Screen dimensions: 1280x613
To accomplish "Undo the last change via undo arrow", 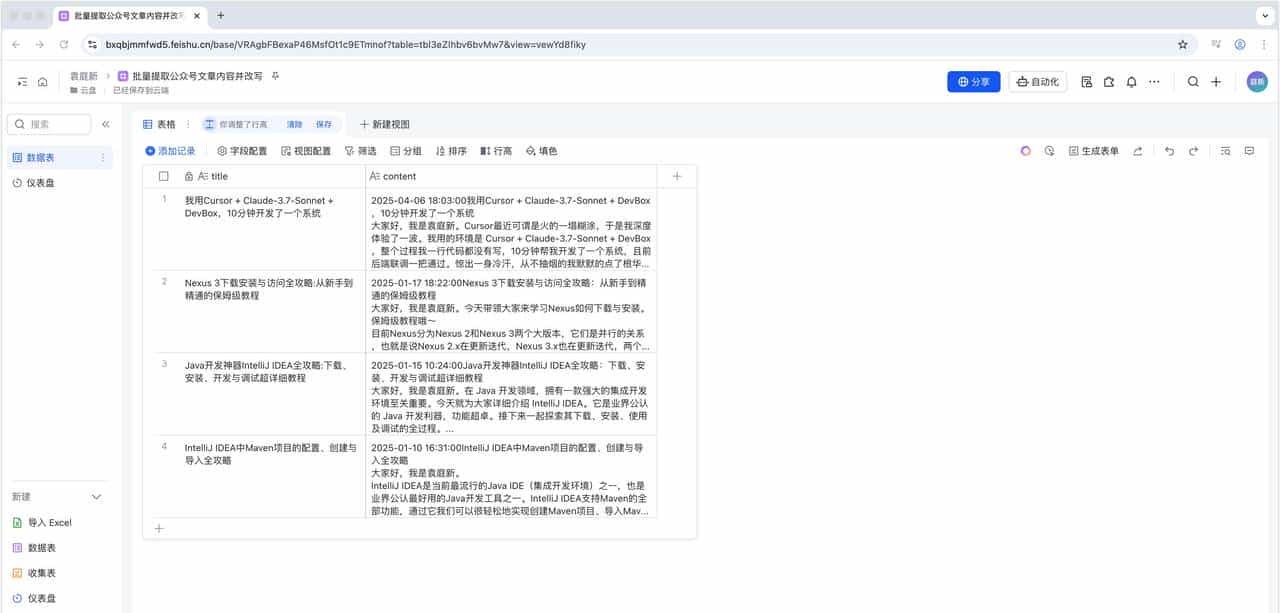I will (1169, 150).
